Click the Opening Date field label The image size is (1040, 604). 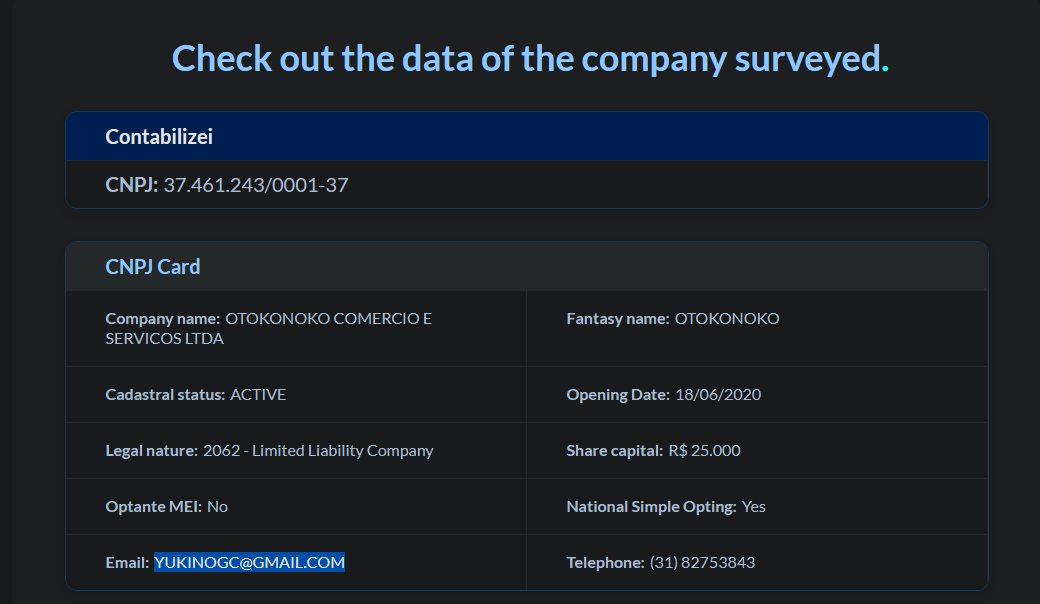(x=617, y=395)
